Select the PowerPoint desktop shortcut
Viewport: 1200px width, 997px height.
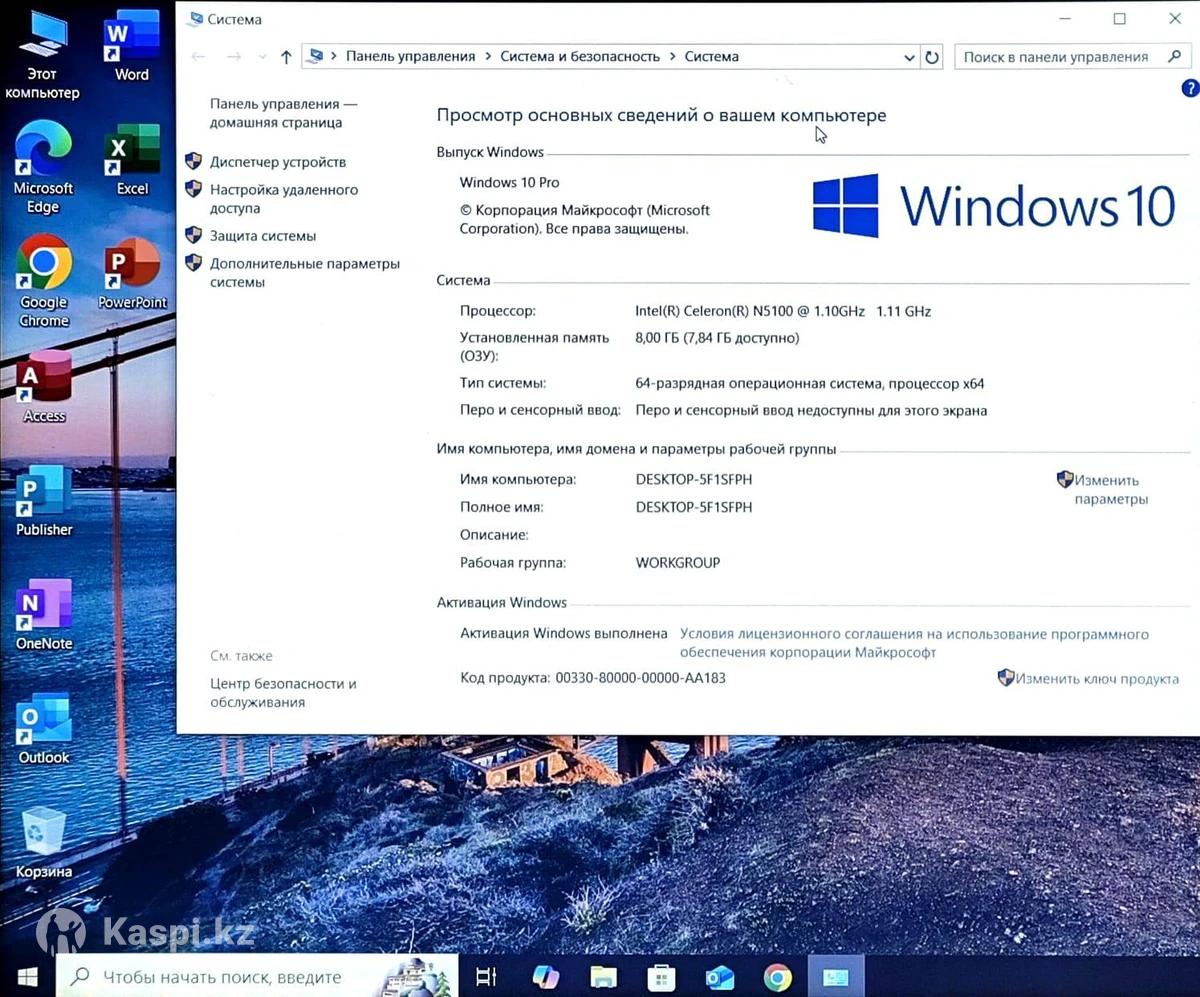pos(132,274)
